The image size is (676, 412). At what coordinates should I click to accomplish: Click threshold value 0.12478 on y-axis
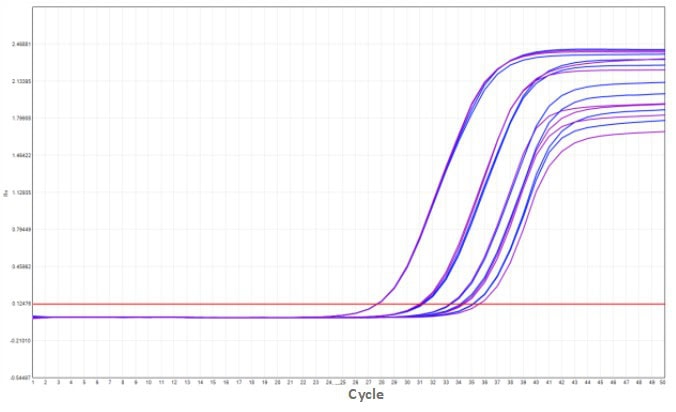click(x=22, y=304)
